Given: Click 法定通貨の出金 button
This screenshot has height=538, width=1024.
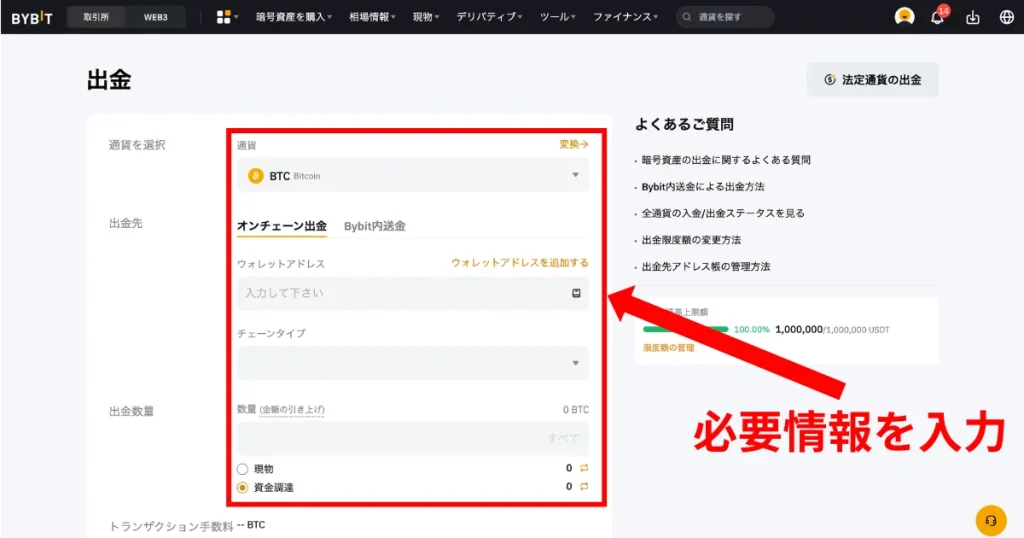Looking at the screenshot, I should (872, 80).
